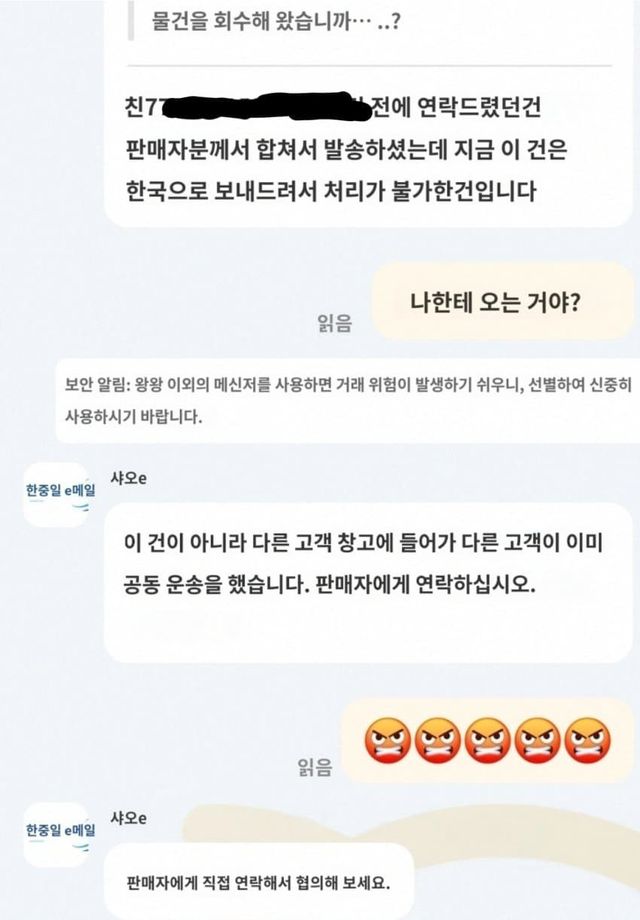Screen dimensions: 640x920
Task: Click upper 샤오e sender name
Action: pyautogui.click(x=128, y=478)
